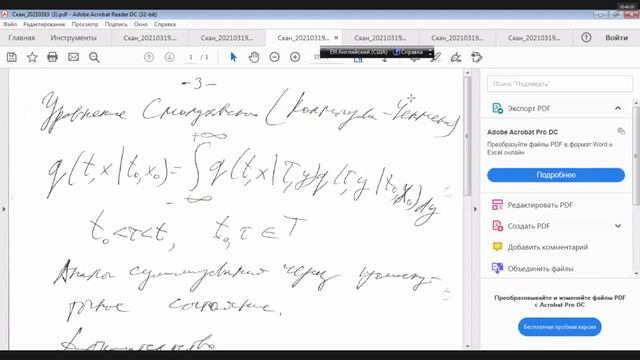Collapse the Экспорт PDF section chevron
Screen dimensions: 640x360
coord(618,108)
